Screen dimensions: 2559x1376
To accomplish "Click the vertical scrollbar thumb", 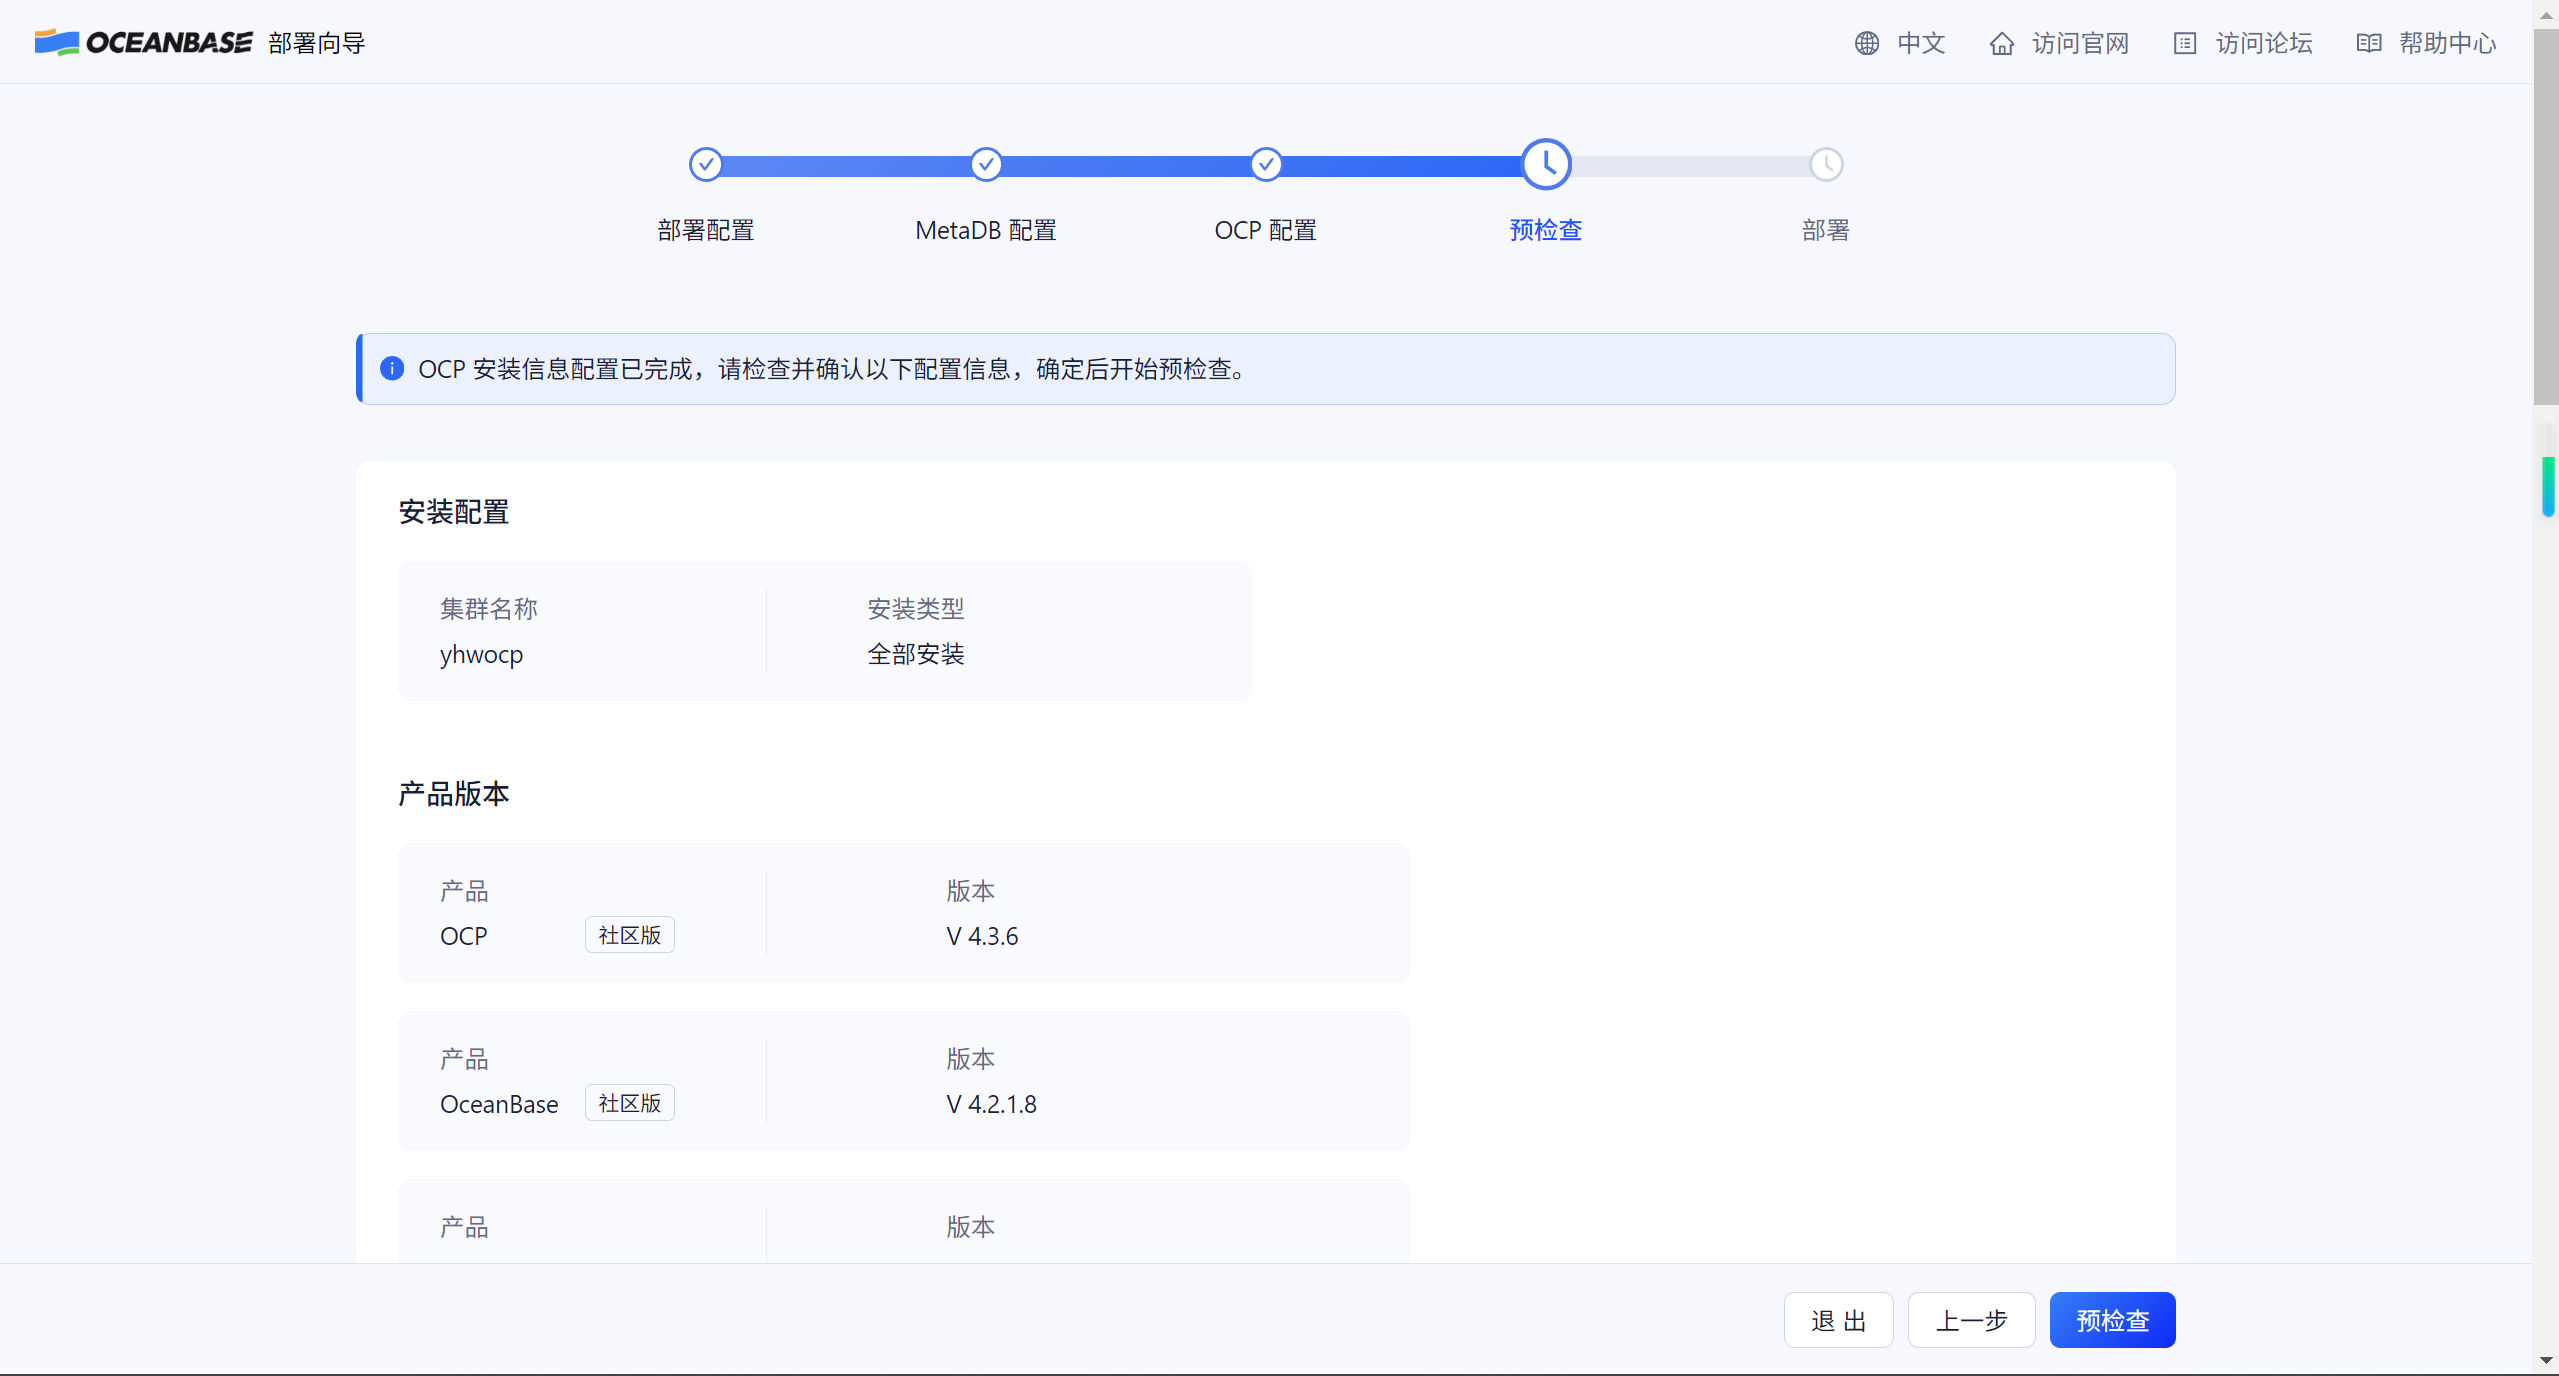I will pyautogui.click(x=2545, y=215).
